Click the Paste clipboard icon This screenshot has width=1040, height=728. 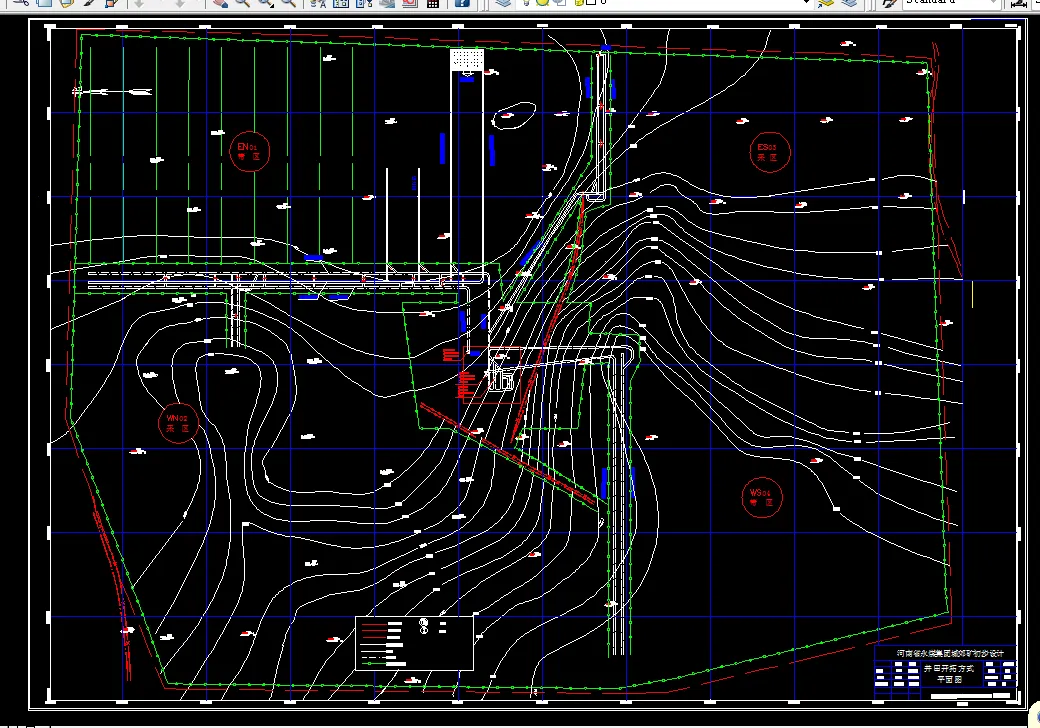(66, 3)
